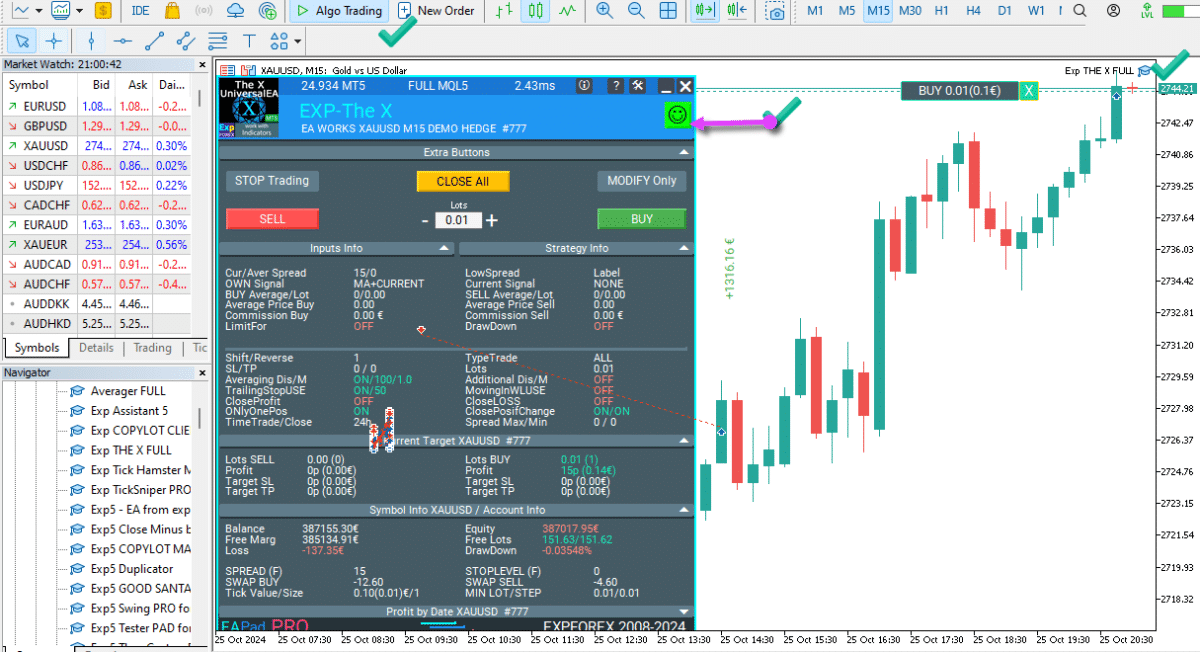
Task: Select the trendline drawing tool
Action: click(154, 41)
